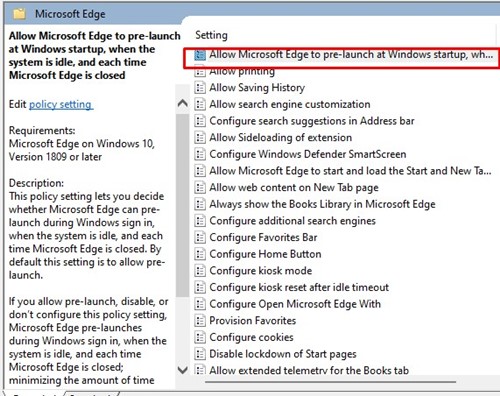Click icon of highlighted 'Allow Microsoft Edge to pre-launch' setting
The image size is (500, 396).
pyautogui.click(x=200, y=55)
